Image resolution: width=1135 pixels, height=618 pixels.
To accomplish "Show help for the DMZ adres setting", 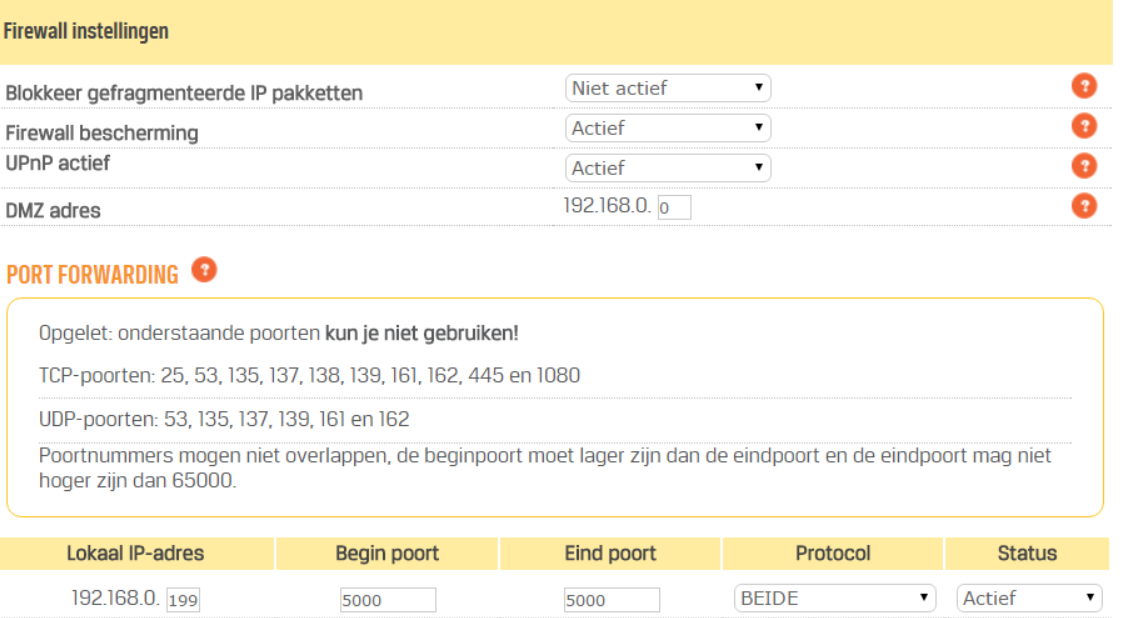I will (1083, 206).
